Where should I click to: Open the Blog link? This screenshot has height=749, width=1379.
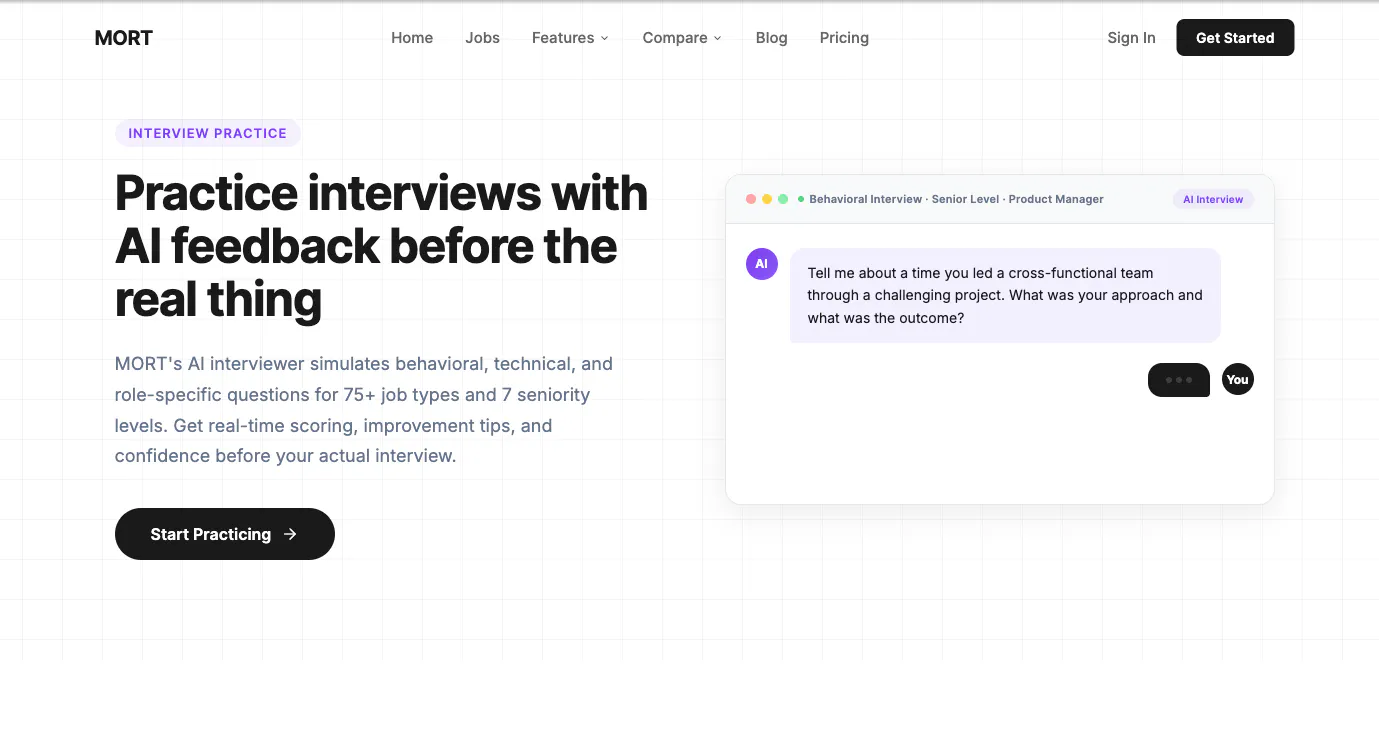pyautogui.click(x=772, y=38)
